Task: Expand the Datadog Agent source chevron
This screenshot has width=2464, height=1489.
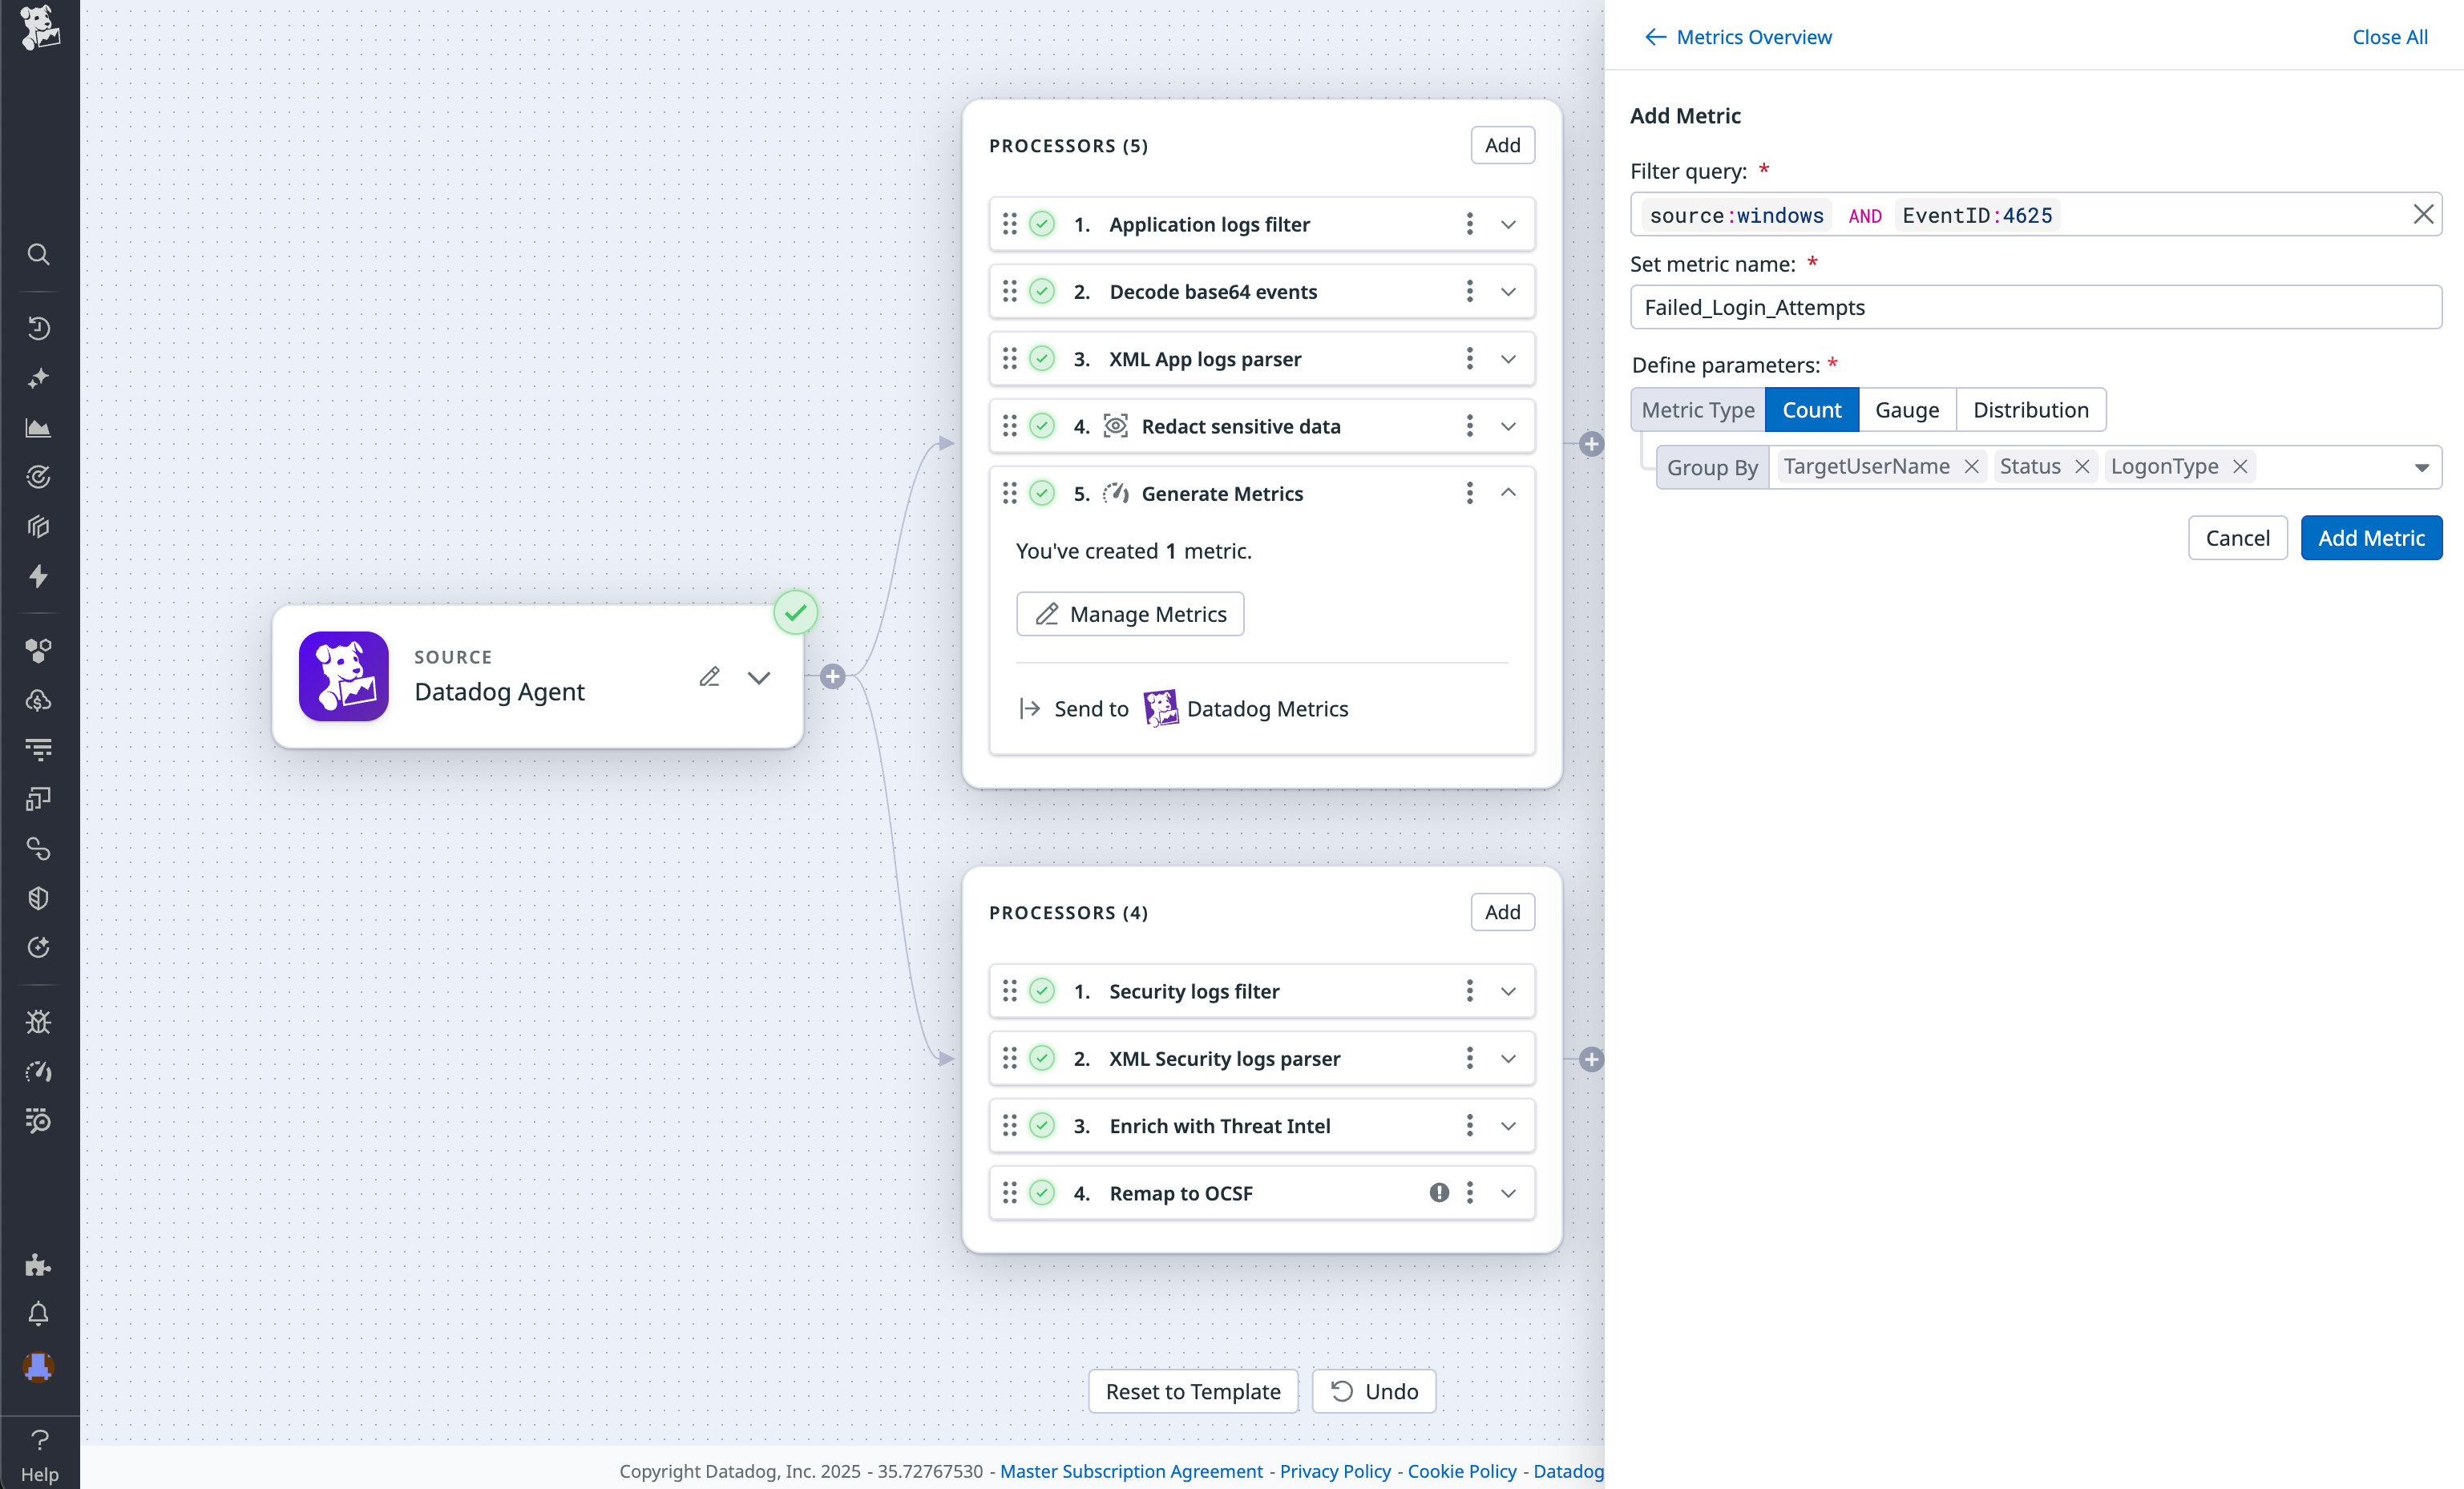Action: click(759, 677)
